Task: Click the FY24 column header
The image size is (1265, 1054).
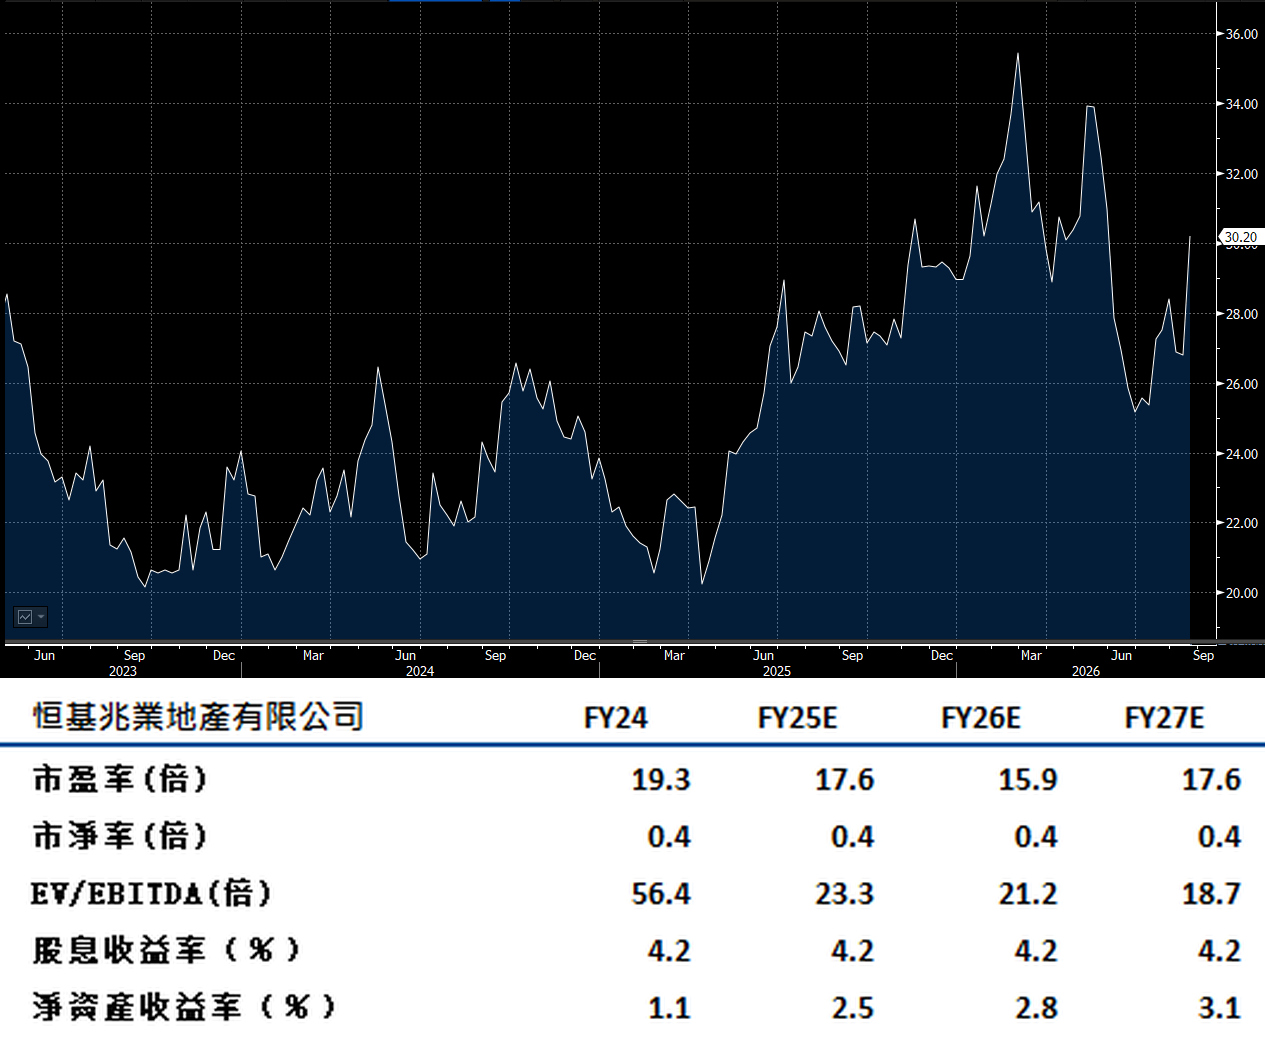Action: (616, 718)
